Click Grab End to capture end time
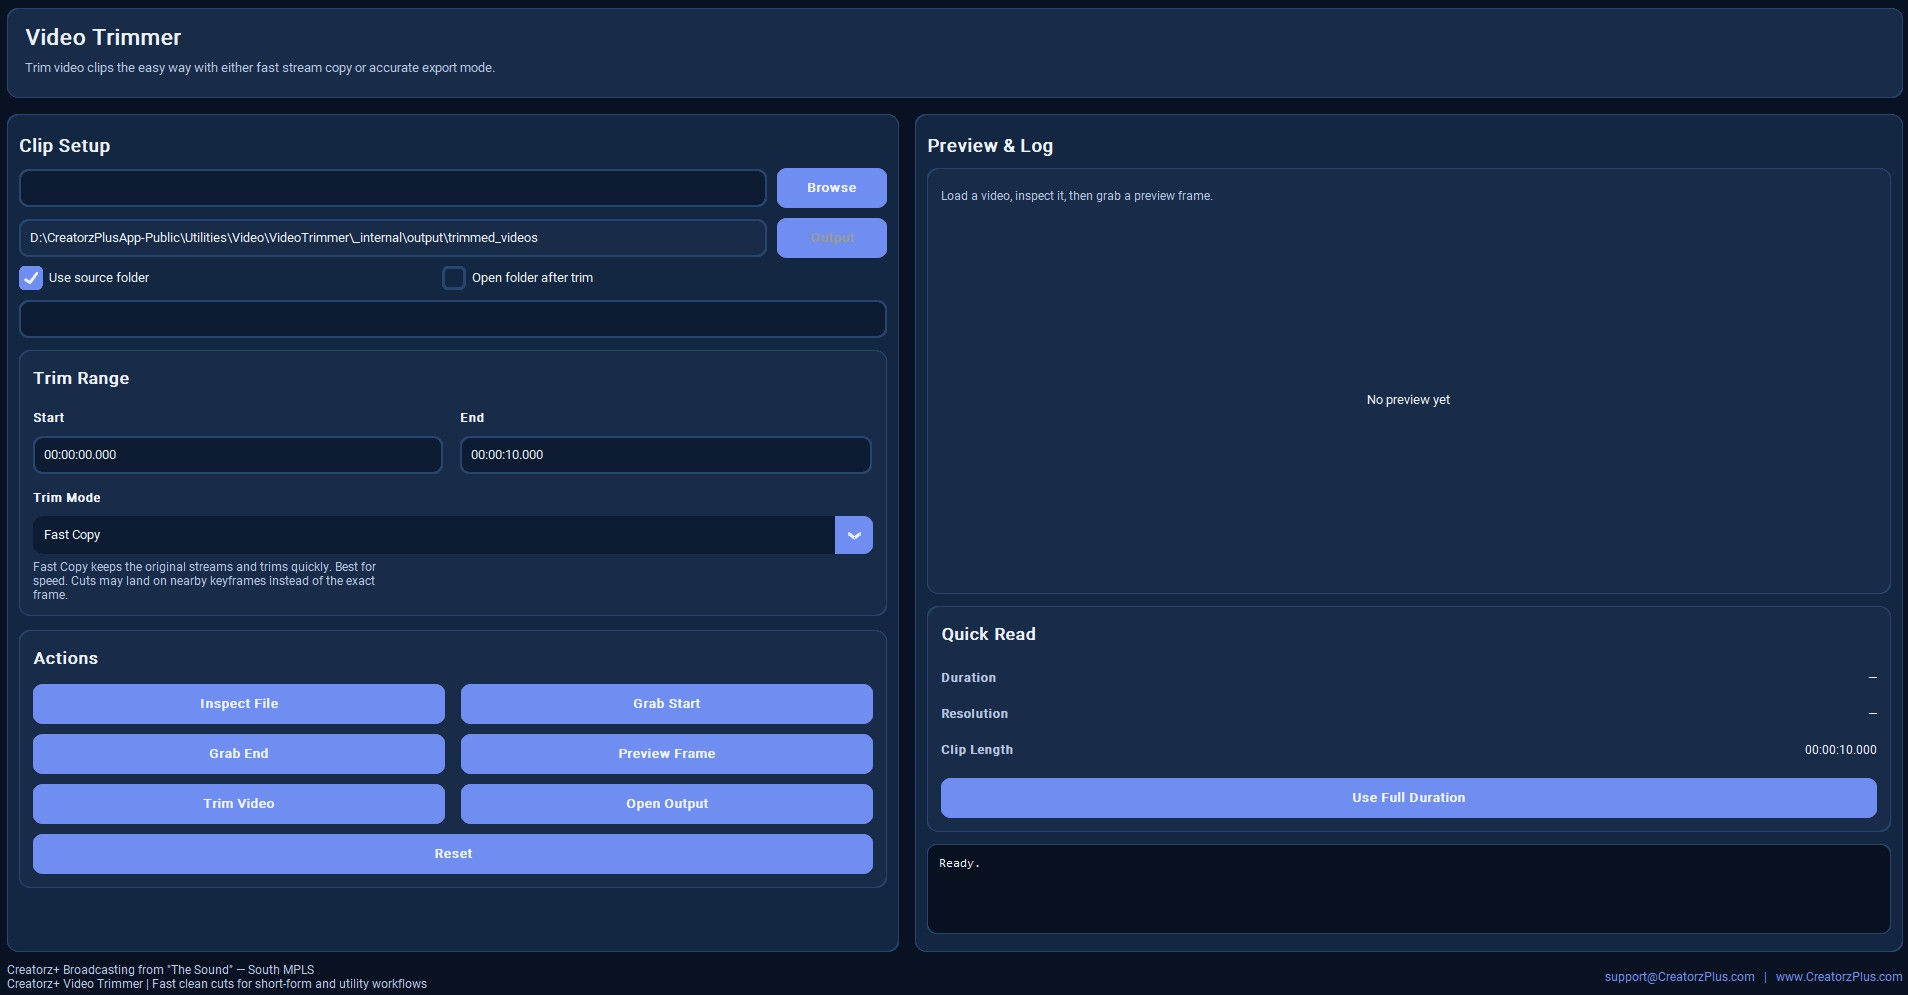The width and height of the screenshot is (1908, 995). [x=239, y=753]
